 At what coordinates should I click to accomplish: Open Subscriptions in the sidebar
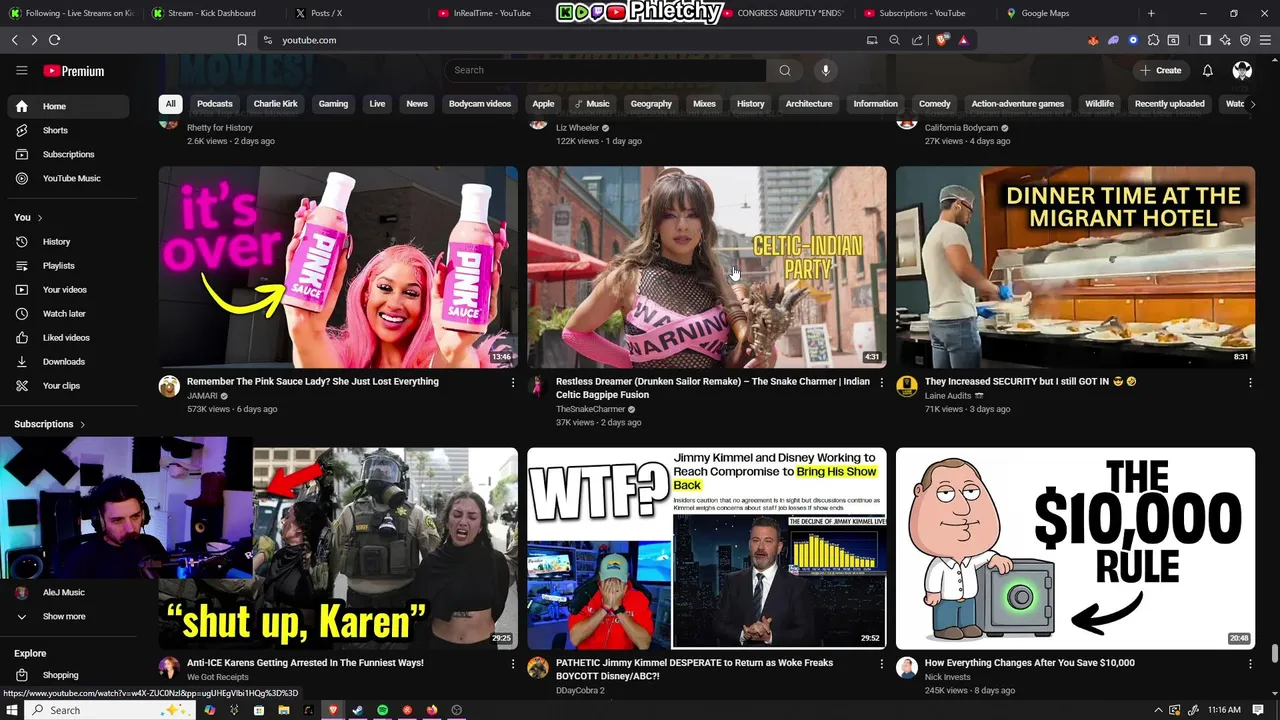coord(68,154)
